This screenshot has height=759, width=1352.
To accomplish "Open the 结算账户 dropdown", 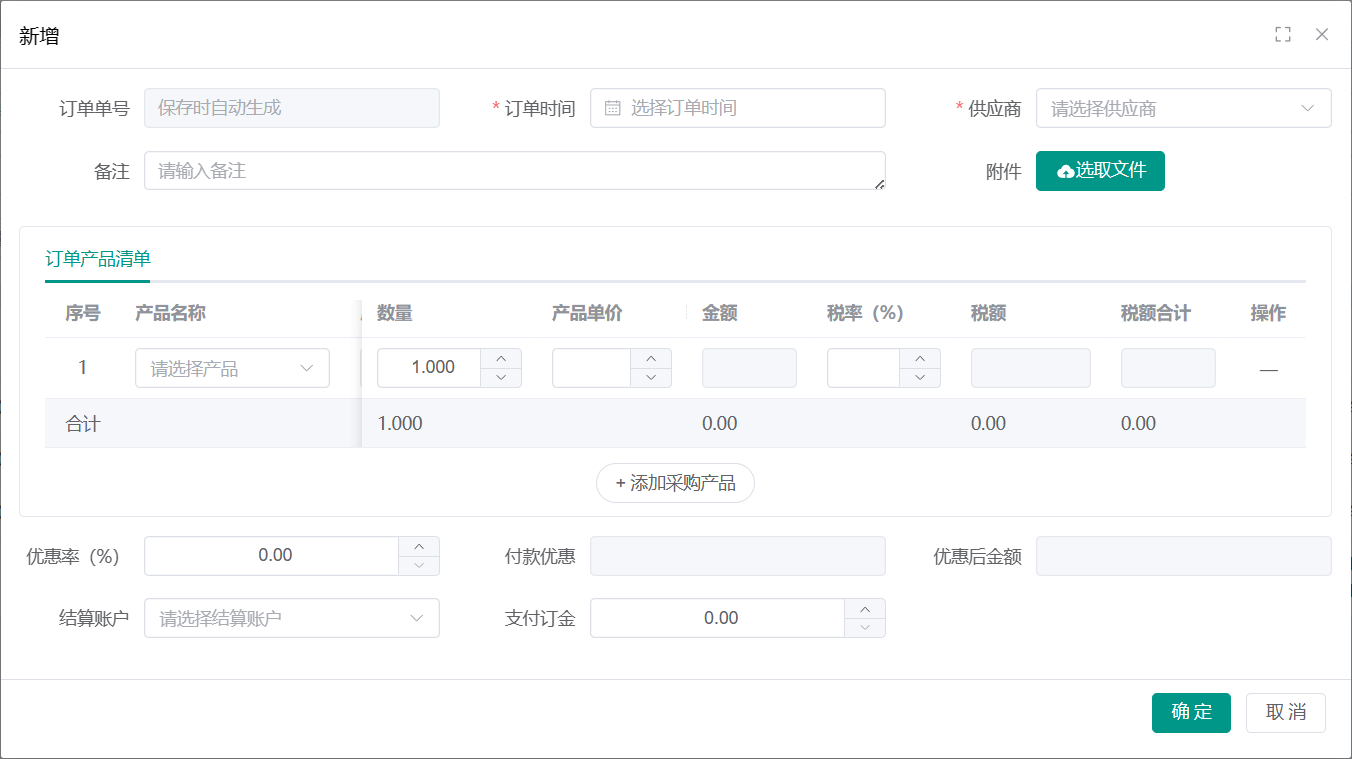I will (x=292, y=618).
